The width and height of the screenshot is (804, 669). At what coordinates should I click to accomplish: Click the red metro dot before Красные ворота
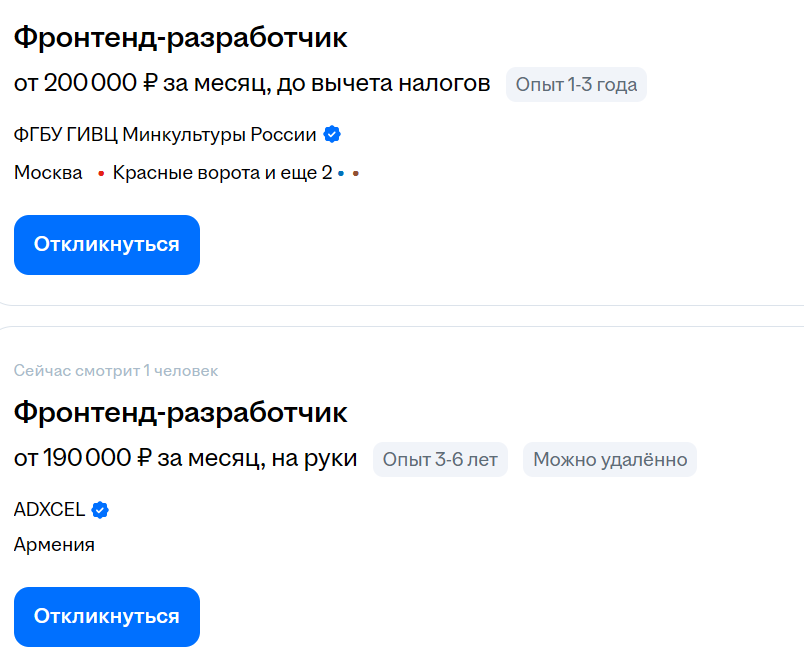(x=101, y=172)
